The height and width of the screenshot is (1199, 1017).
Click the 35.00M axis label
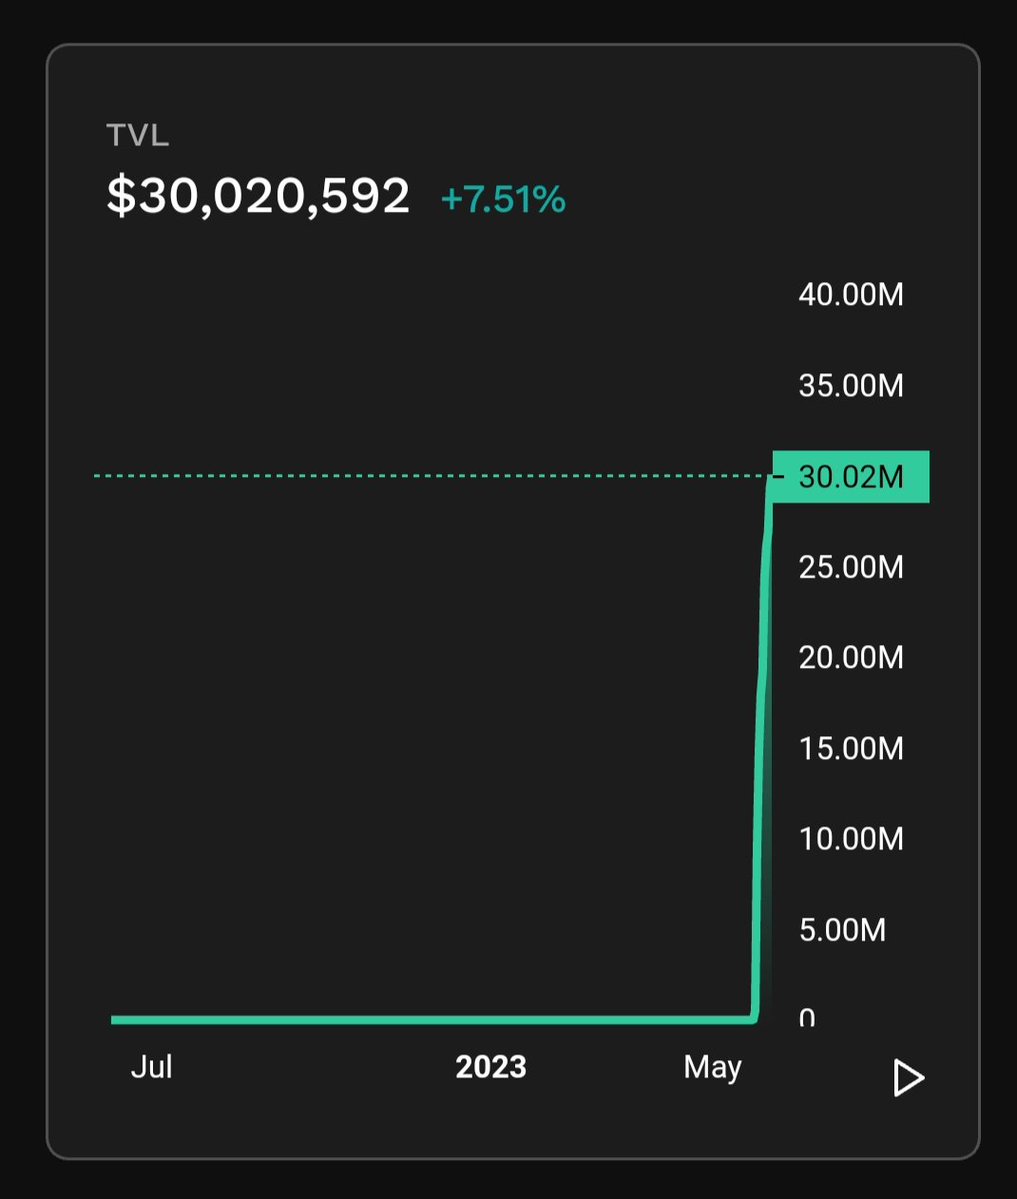pos(851,385)
